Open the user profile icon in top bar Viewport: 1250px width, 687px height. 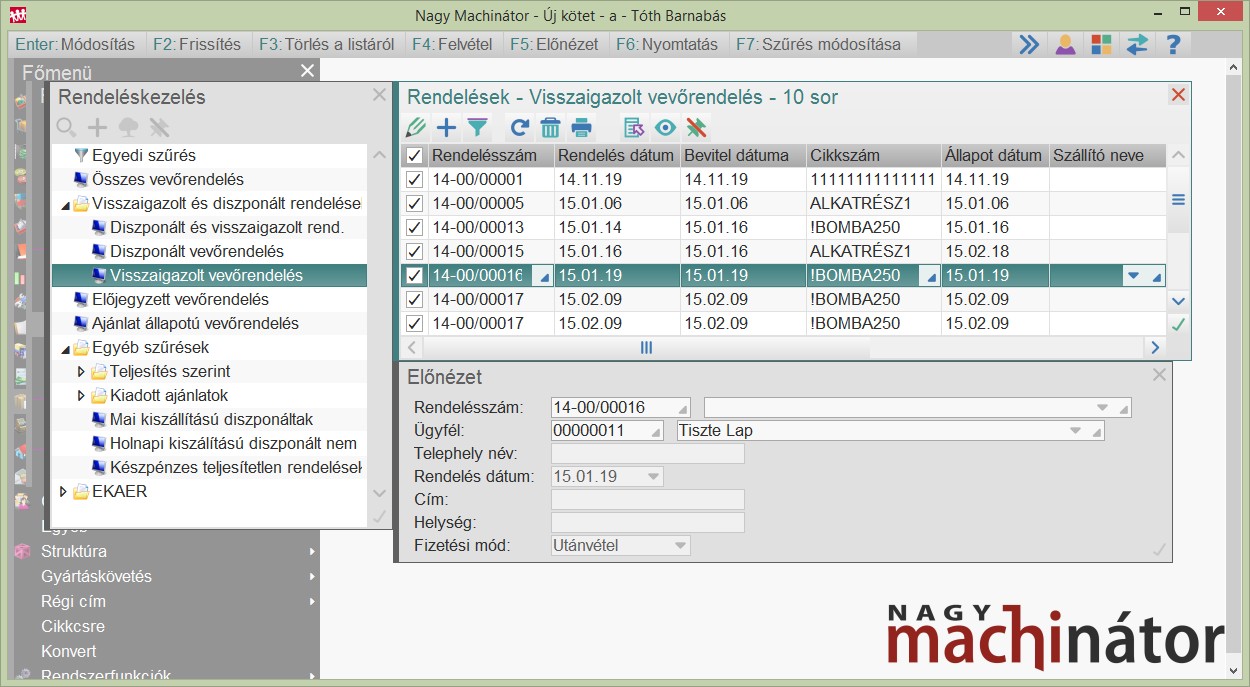[1065, 45]
